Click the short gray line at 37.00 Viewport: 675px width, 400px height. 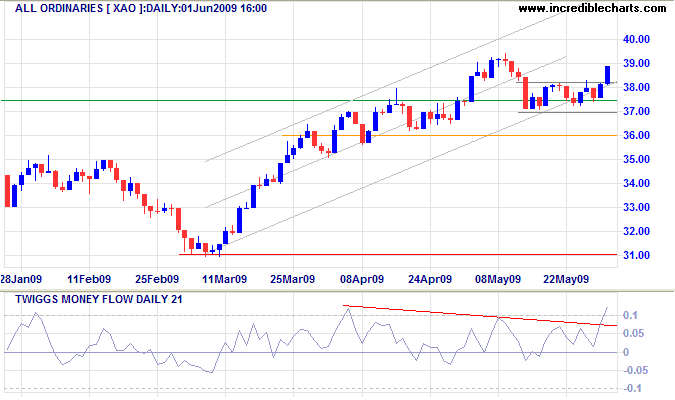tap(567, 112)
